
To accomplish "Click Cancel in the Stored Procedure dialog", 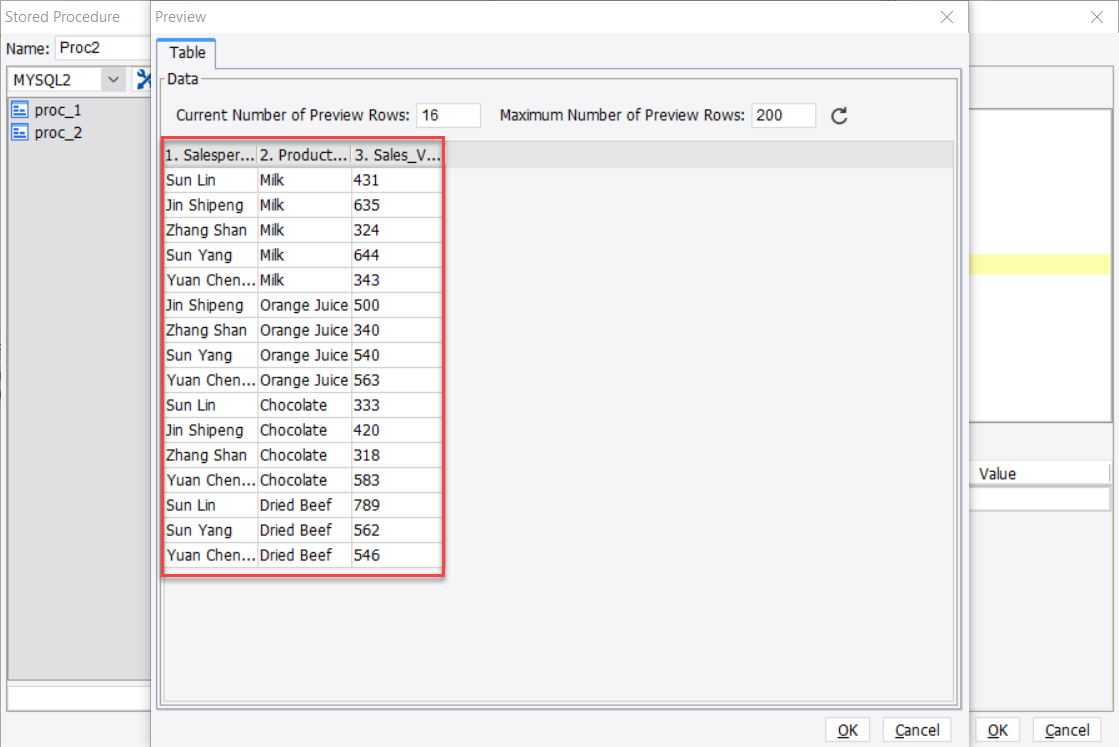I will pos(1066,729).
